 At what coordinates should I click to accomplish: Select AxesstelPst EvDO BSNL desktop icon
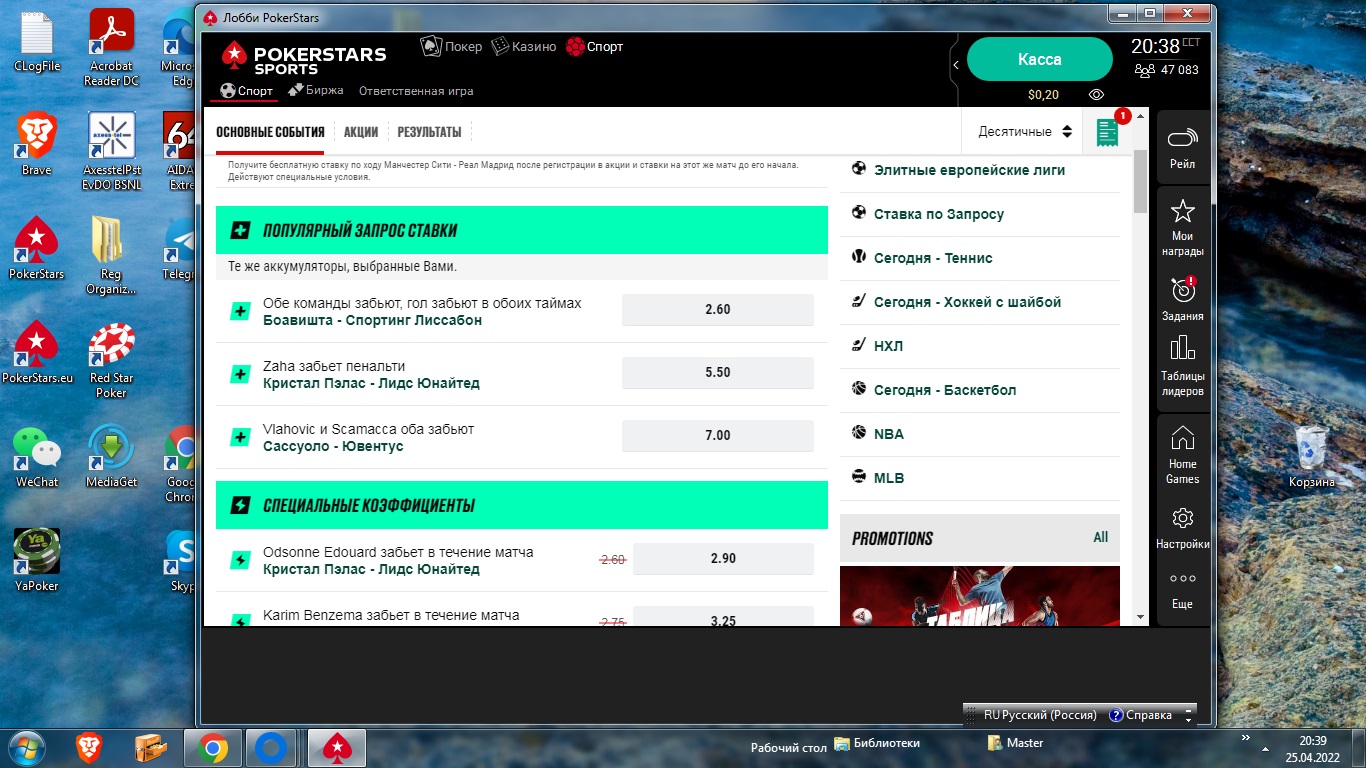(111, 150)
